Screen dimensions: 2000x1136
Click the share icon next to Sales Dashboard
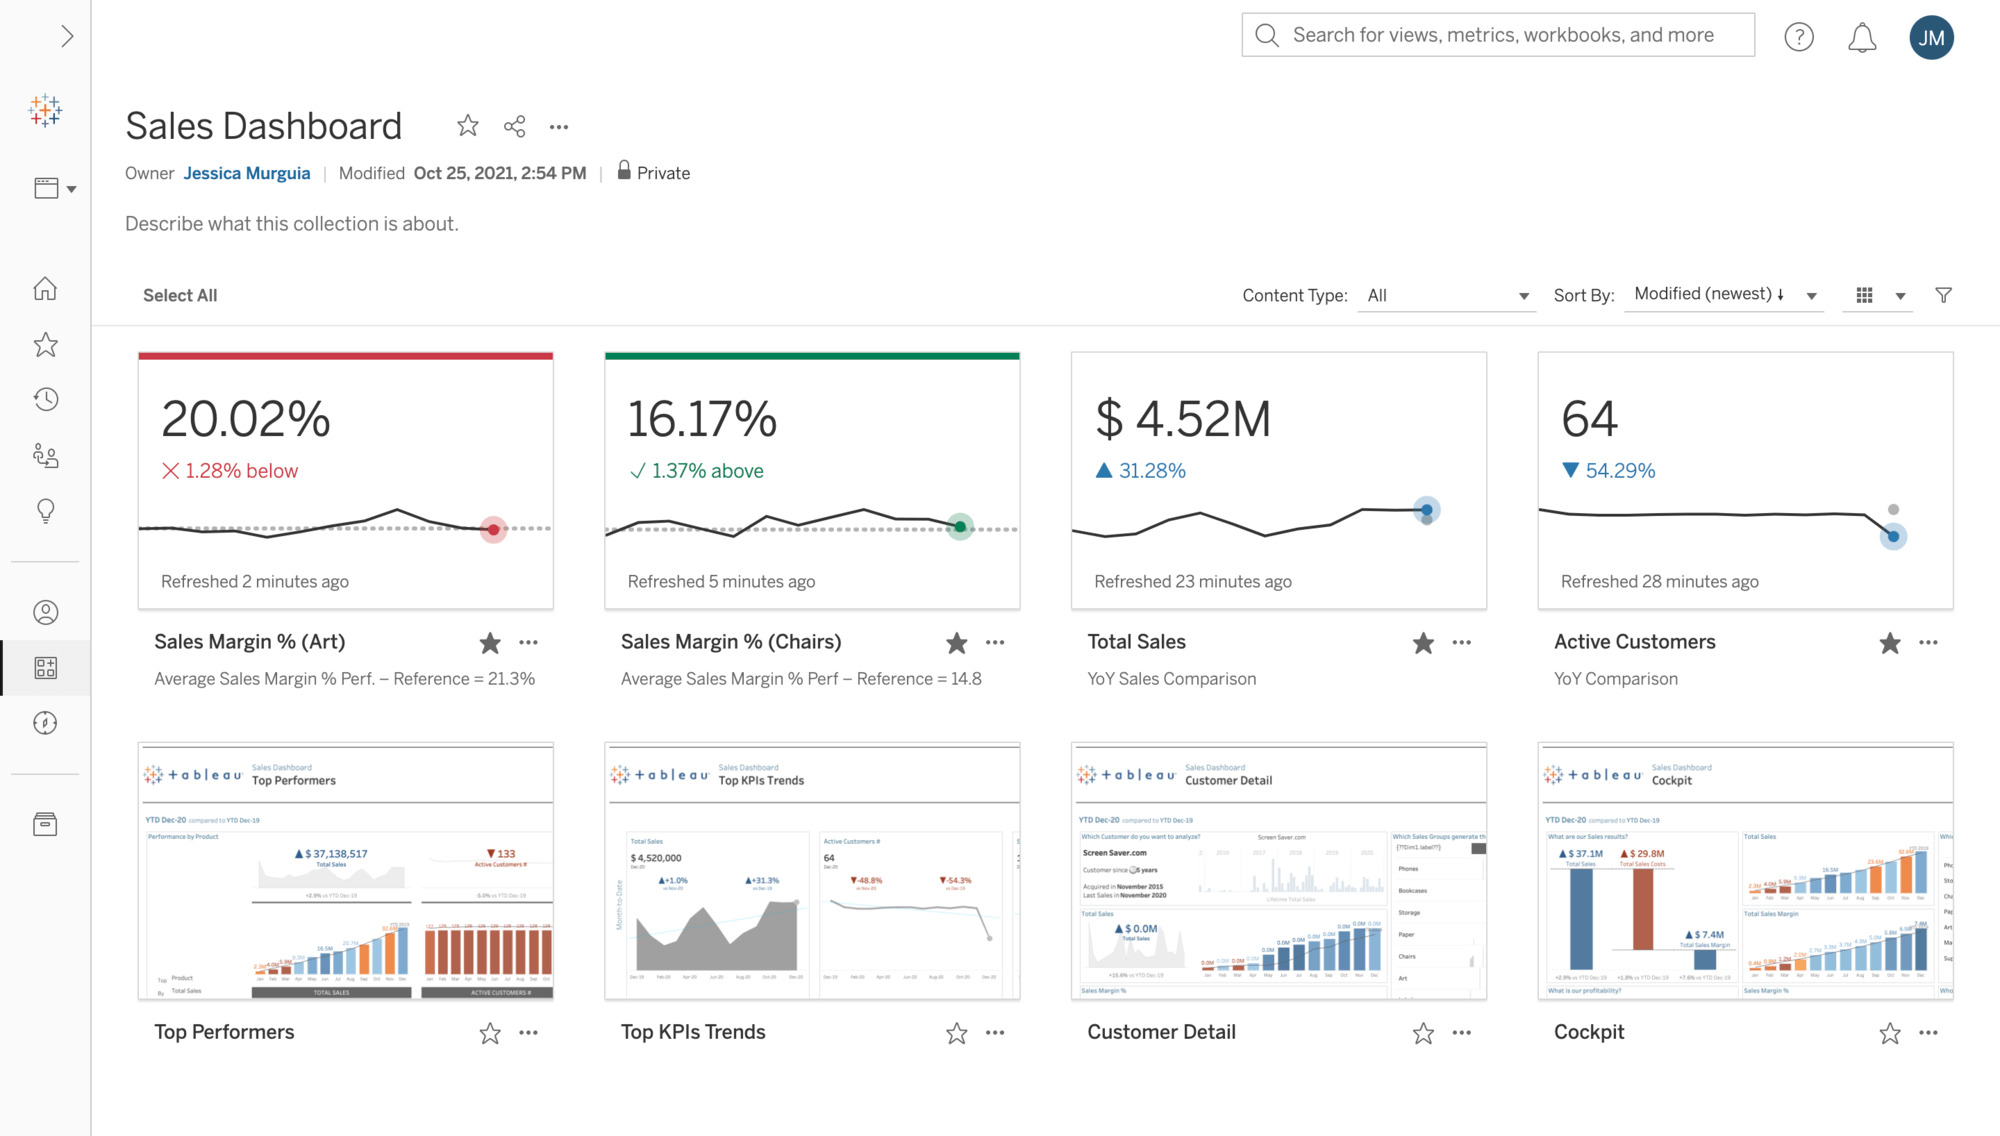pyautogui.click(x=515, y=126)
